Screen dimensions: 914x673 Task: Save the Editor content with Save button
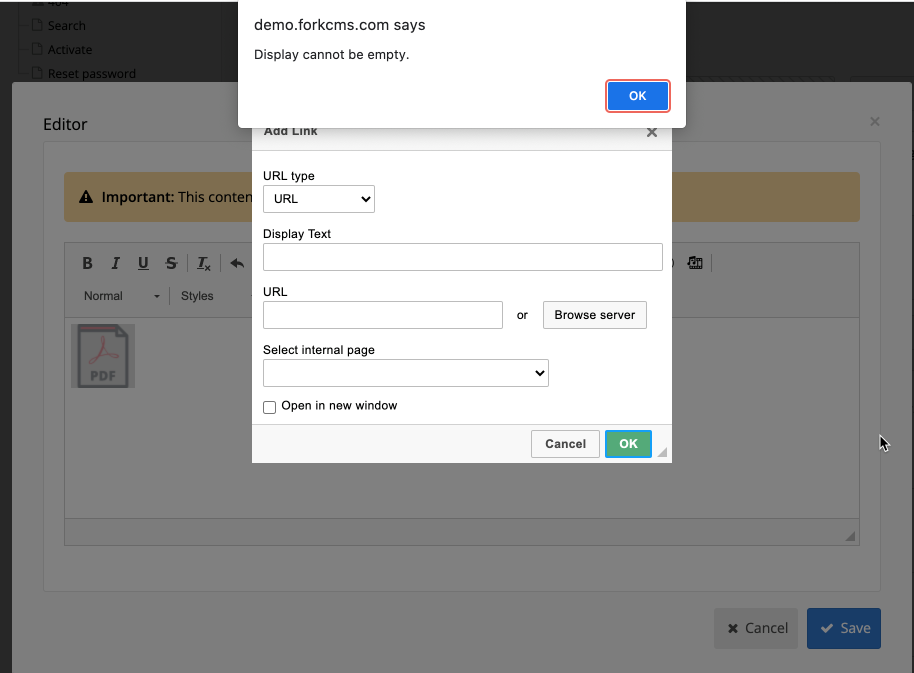pyautogui.click(x=843, y=628)
